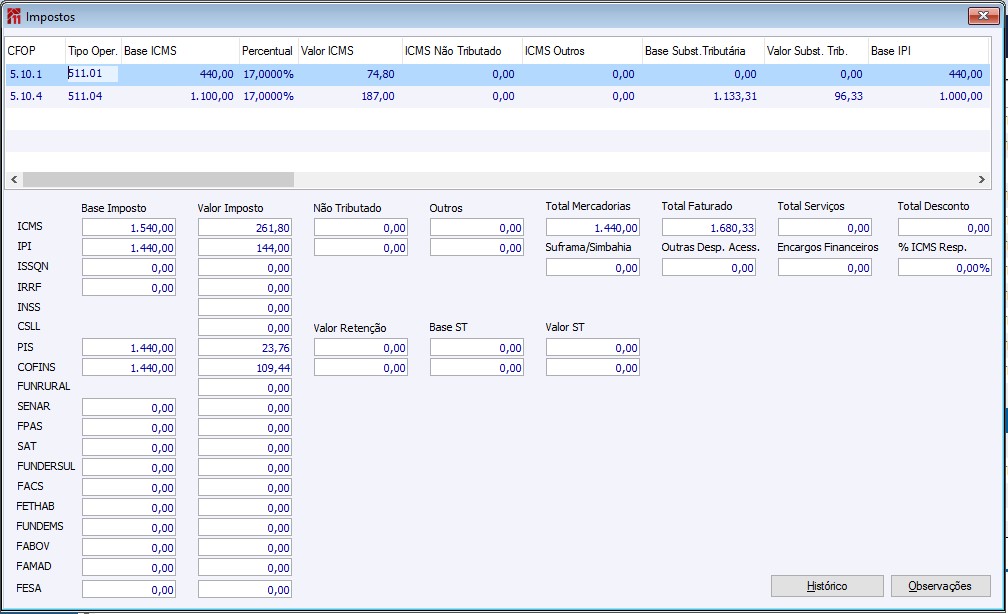Click the CSLL Valor Imposto field
Viewport: 1008px width, 614px height.
tap(245, 327)
